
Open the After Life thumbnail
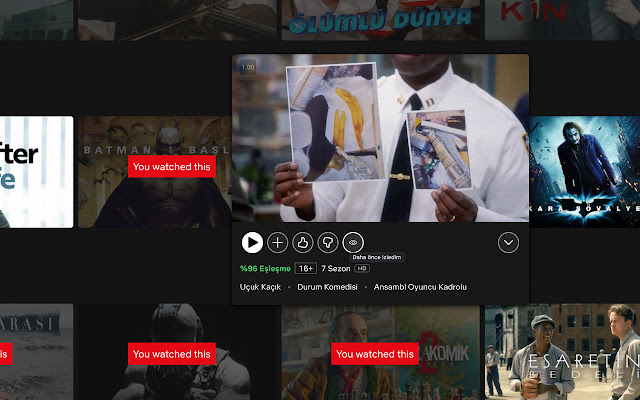[37, 172]
